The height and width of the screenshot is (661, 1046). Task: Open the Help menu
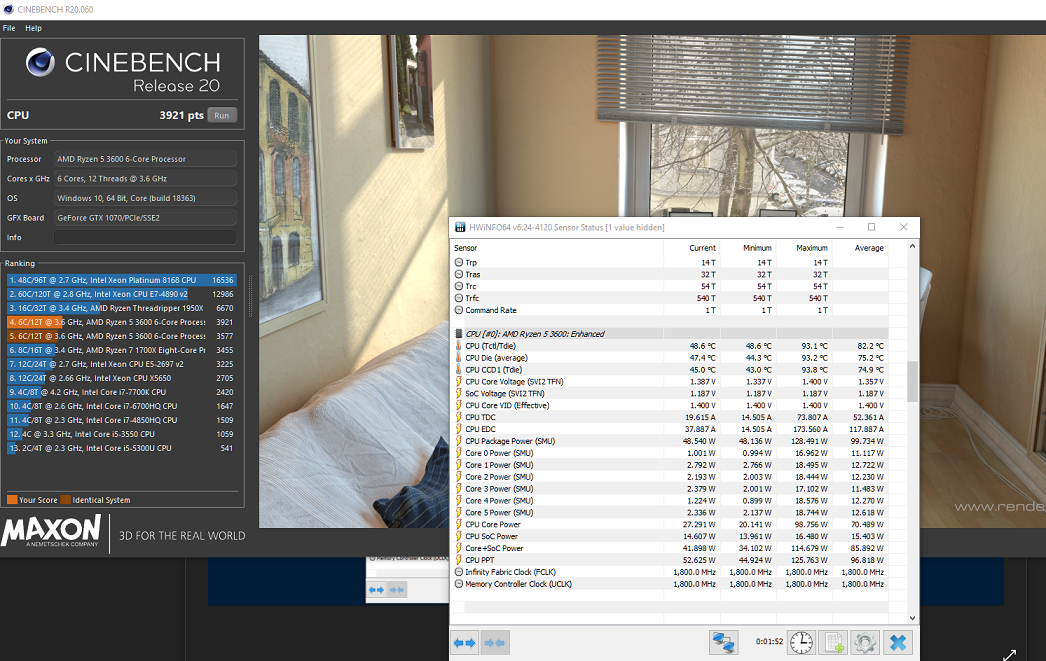[33, 27]
